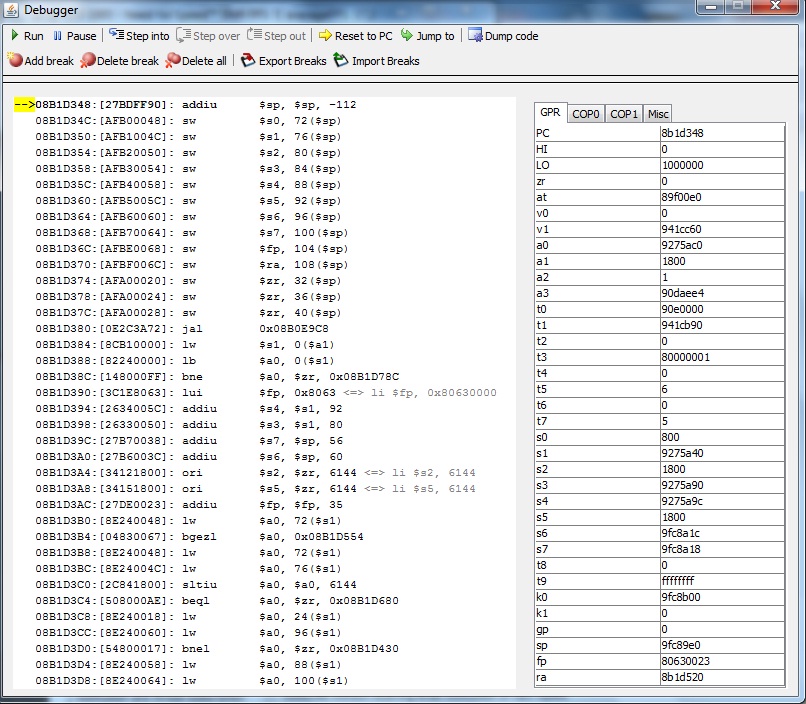Open the COP1 register tab
This screenshot has width=806, height=704.
pyautogui.click(x=624, y=114)
